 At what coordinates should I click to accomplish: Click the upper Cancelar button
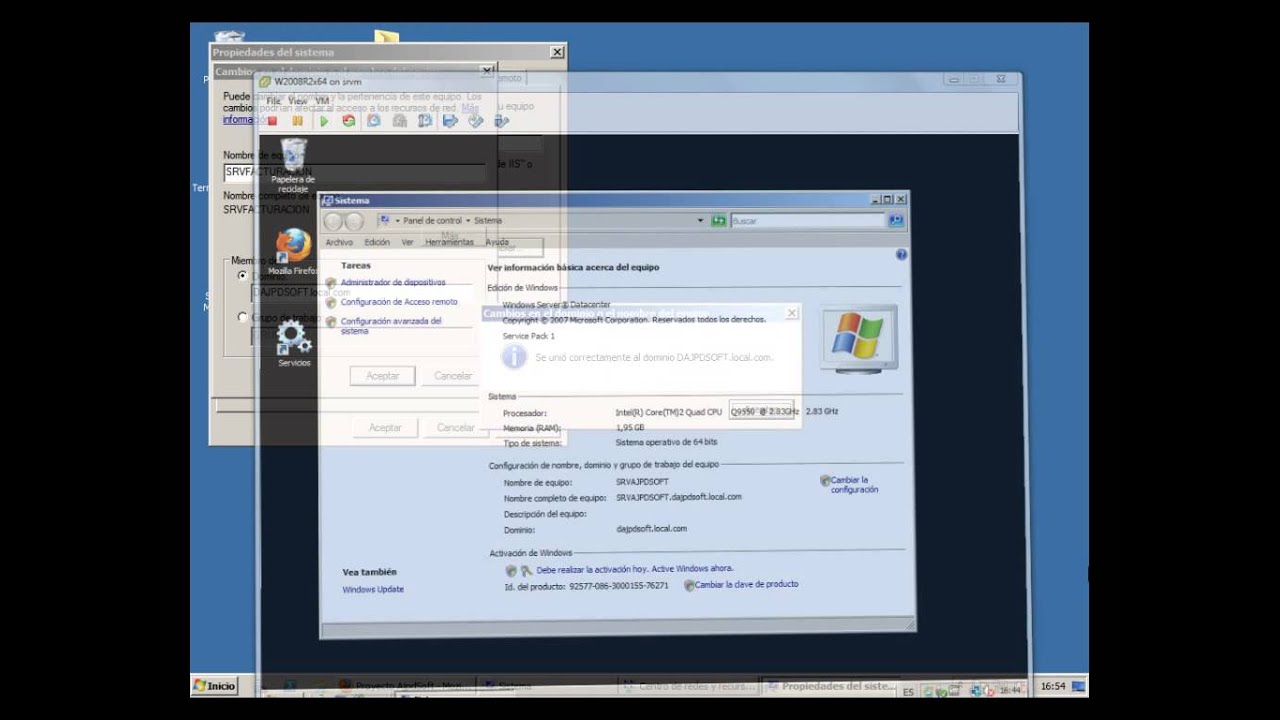click(x=453, y=376)
